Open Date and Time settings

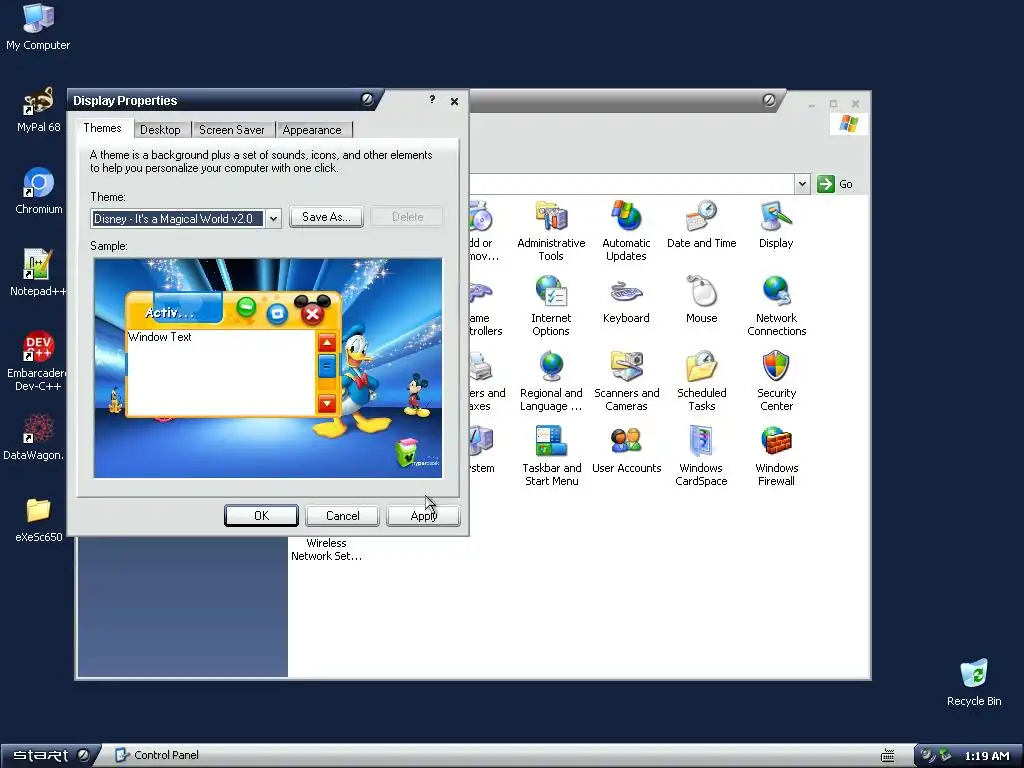coord(701,224)
